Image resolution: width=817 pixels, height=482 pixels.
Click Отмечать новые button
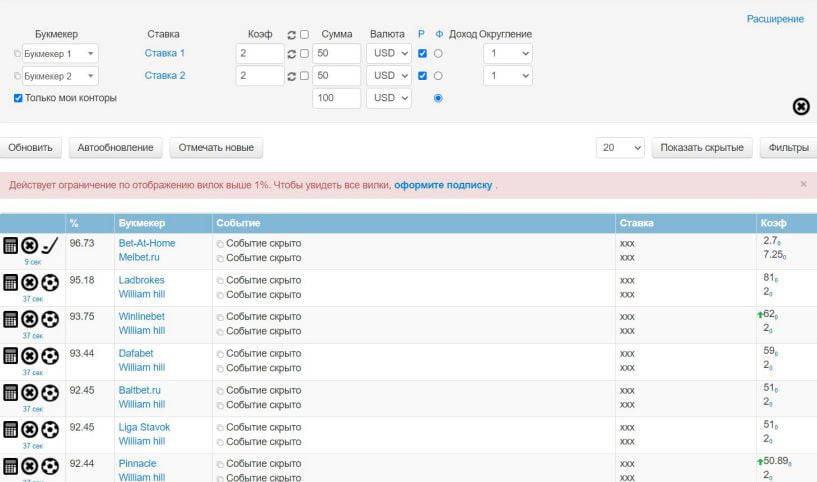point(216,147)
